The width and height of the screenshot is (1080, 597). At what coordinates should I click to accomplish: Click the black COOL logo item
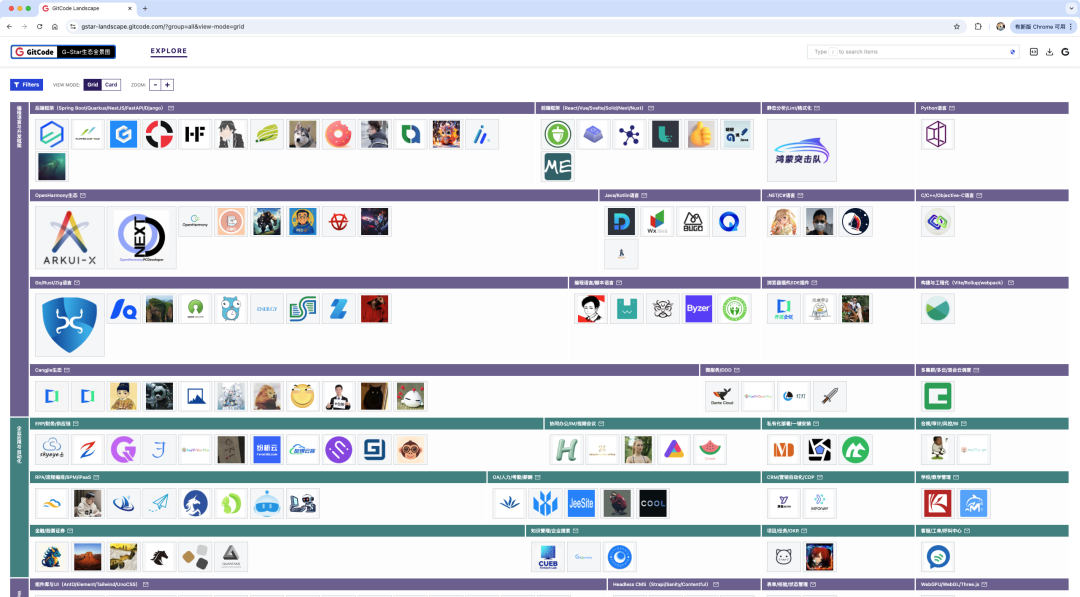pyautogui.click(x=653, y=503)
